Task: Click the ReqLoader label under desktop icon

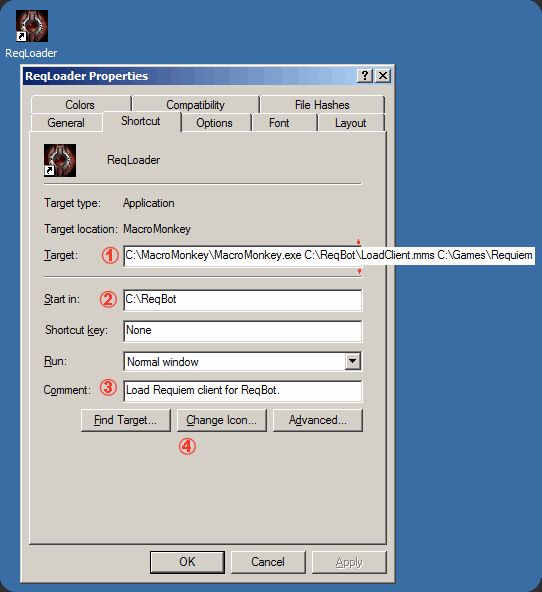Action: pyautogui.click(x=31, y=53)
